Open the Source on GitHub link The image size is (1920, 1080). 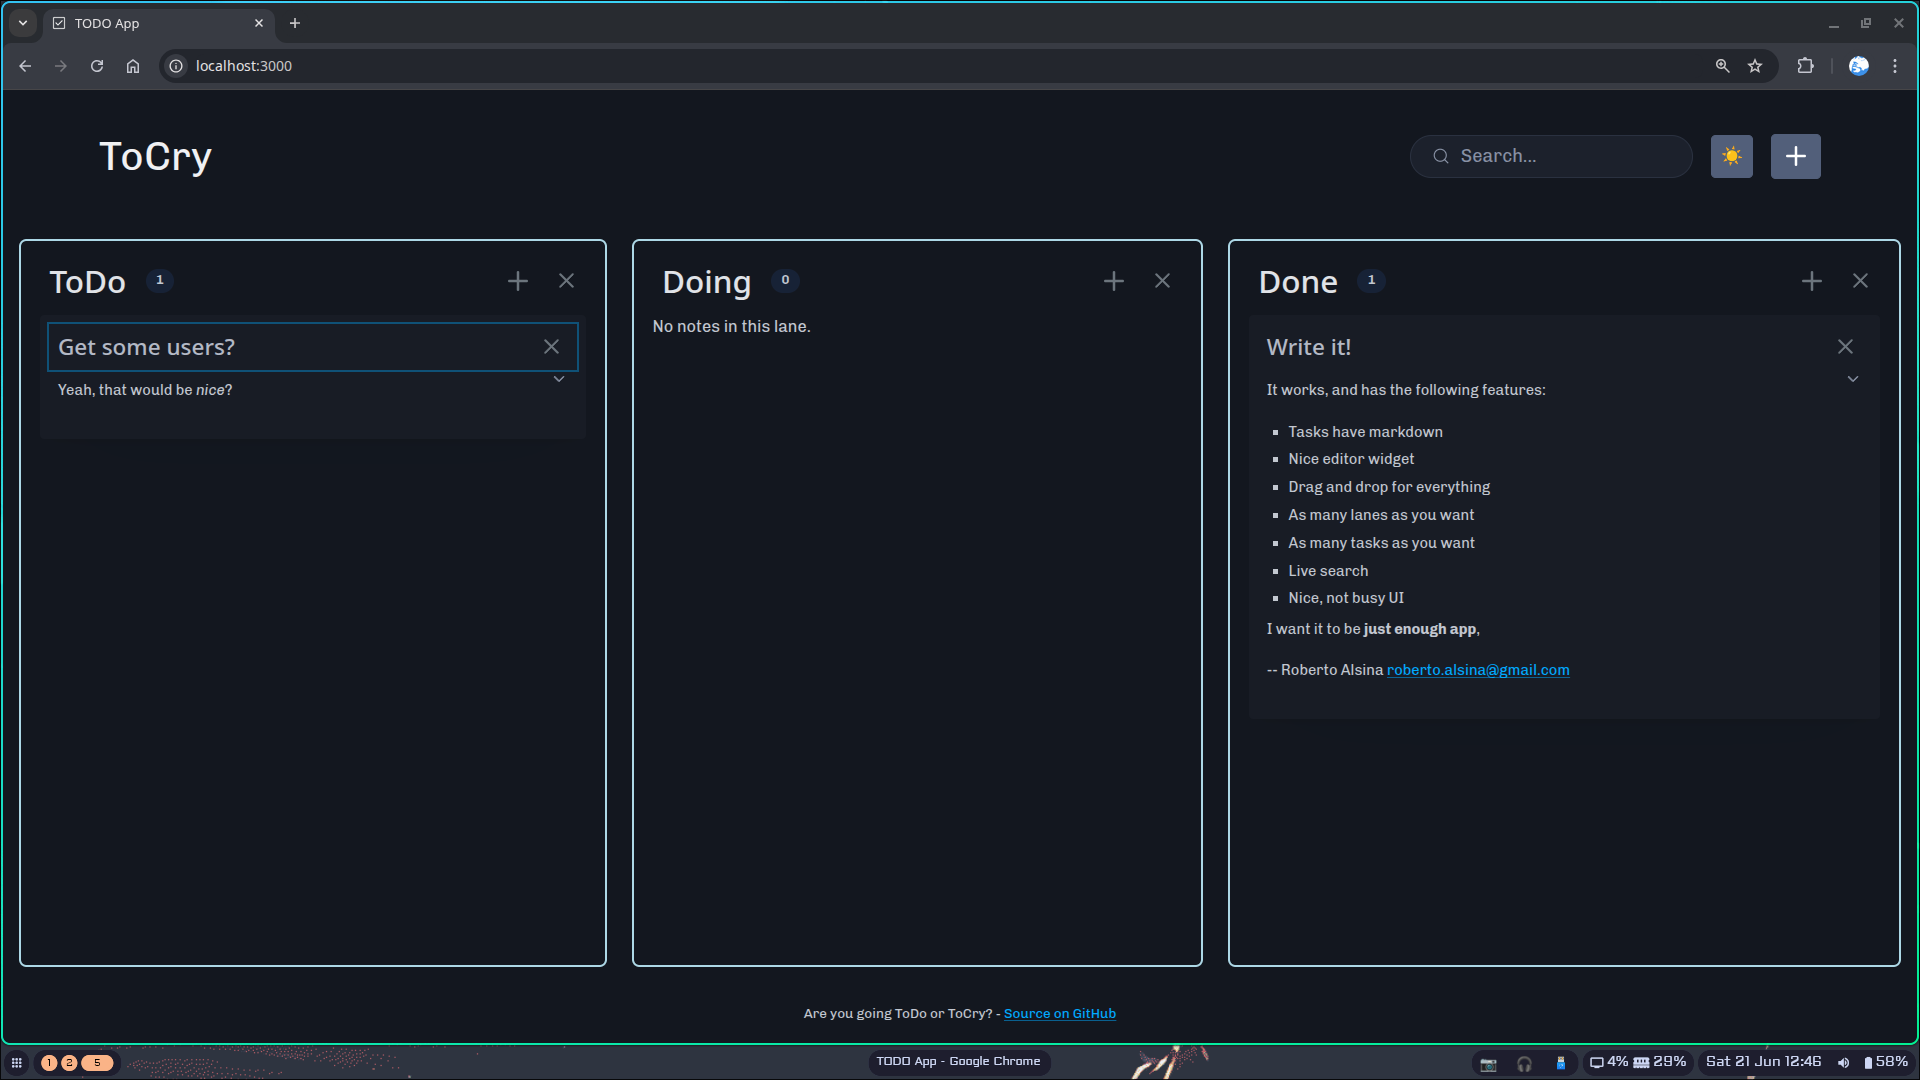(1059, 1013)
